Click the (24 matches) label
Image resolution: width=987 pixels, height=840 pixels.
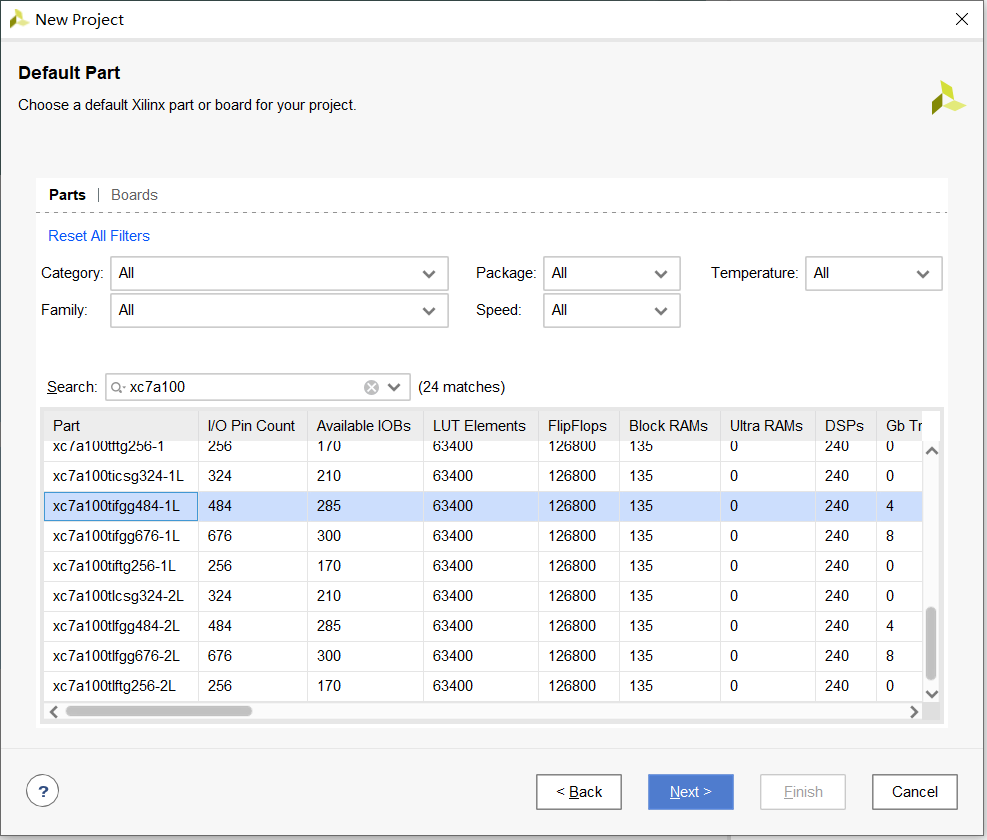tap(461, 387)
